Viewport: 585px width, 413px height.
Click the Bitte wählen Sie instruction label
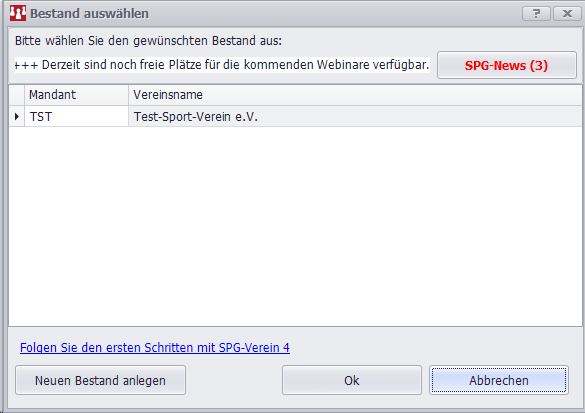(148, 40)
